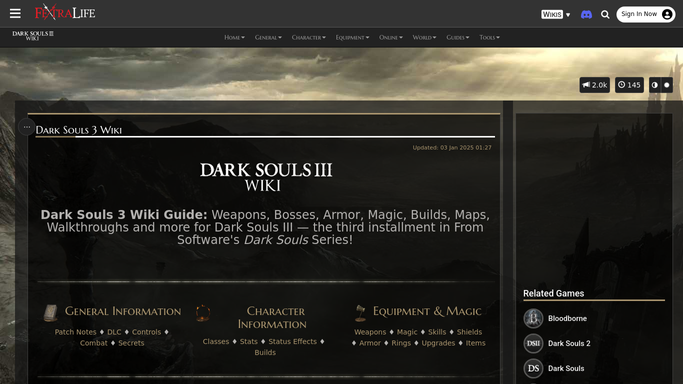The image size is (683, 384).
Task: Open search with the magnifier icon
Action: click(605, 15)
